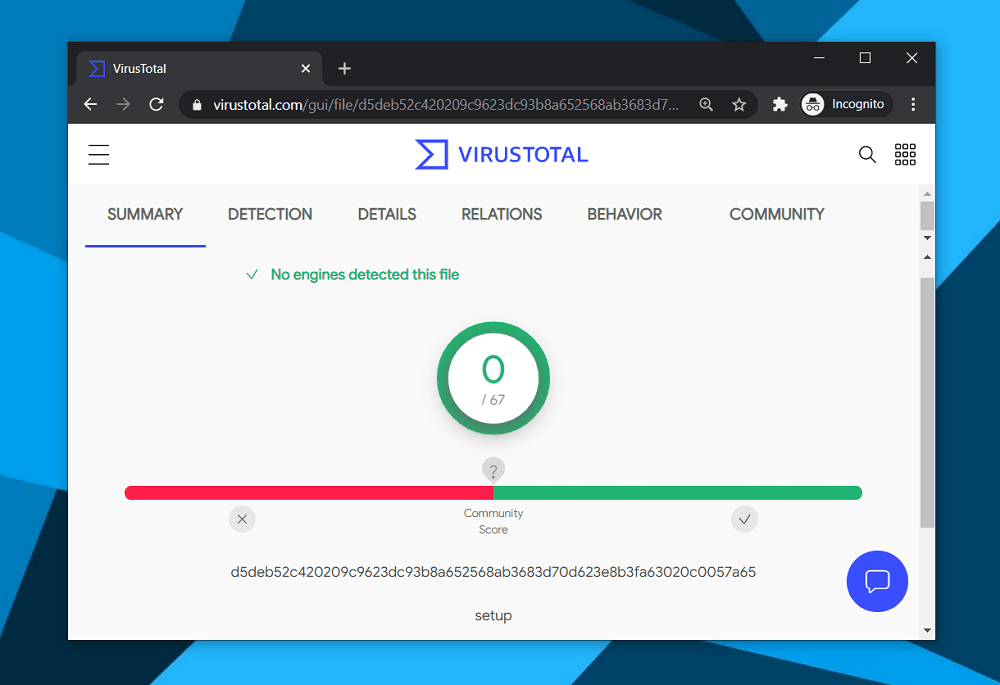
Task: Click the zoom magnifier in address bar
Action: (706, 104)
